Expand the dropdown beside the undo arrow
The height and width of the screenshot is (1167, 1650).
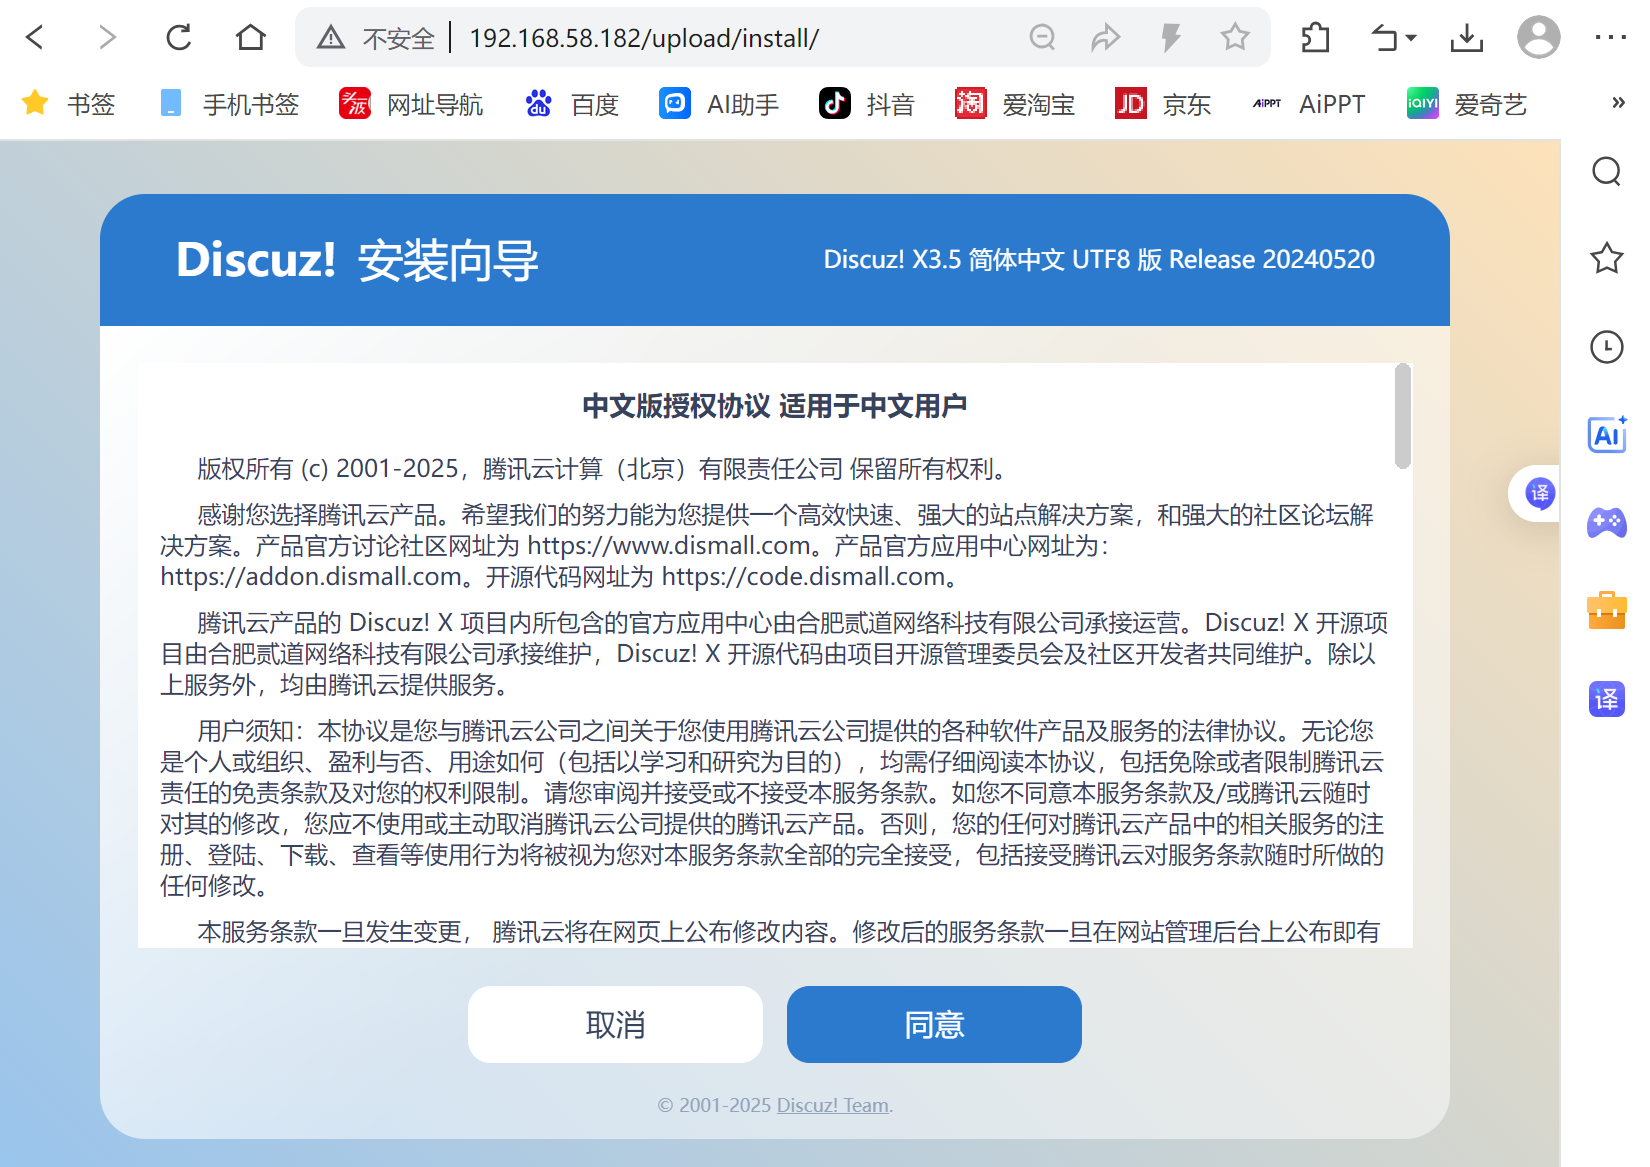click(x=1411, y=38)
